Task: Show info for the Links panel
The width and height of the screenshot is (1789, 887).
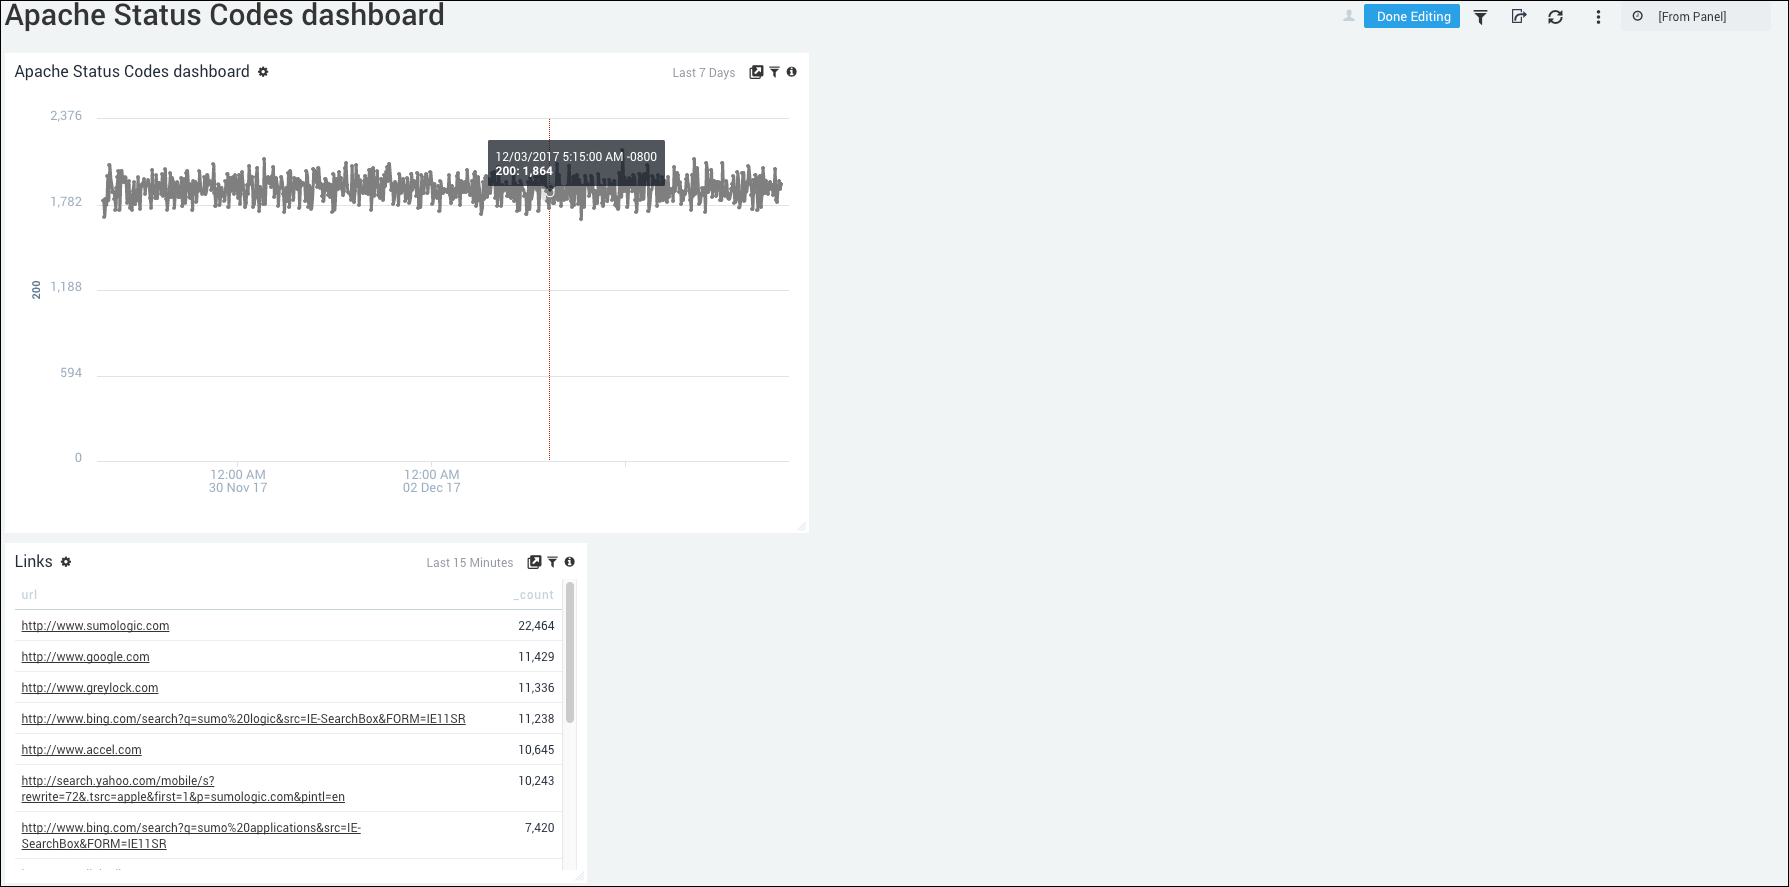Action: click(x=569, y=562)
